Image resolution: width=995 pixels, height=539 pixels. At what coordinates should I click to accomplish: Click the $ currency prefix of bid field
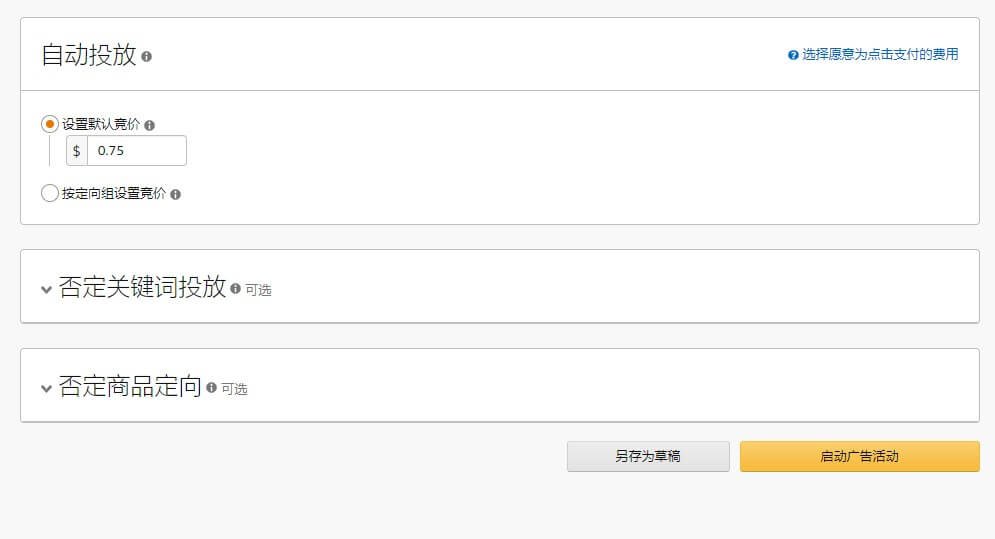tap(77, 151)
